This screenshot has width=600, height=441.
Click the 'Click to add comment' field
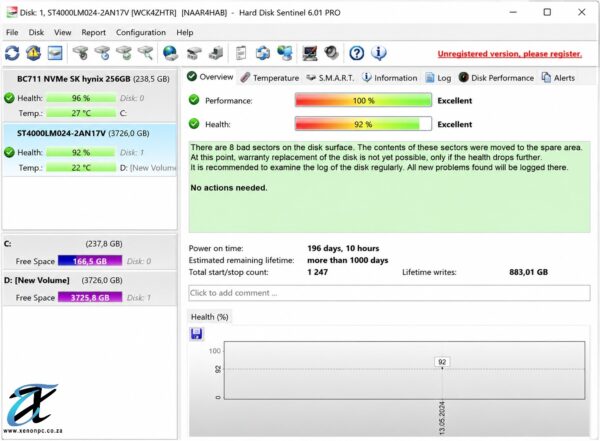tap(389, 293)
